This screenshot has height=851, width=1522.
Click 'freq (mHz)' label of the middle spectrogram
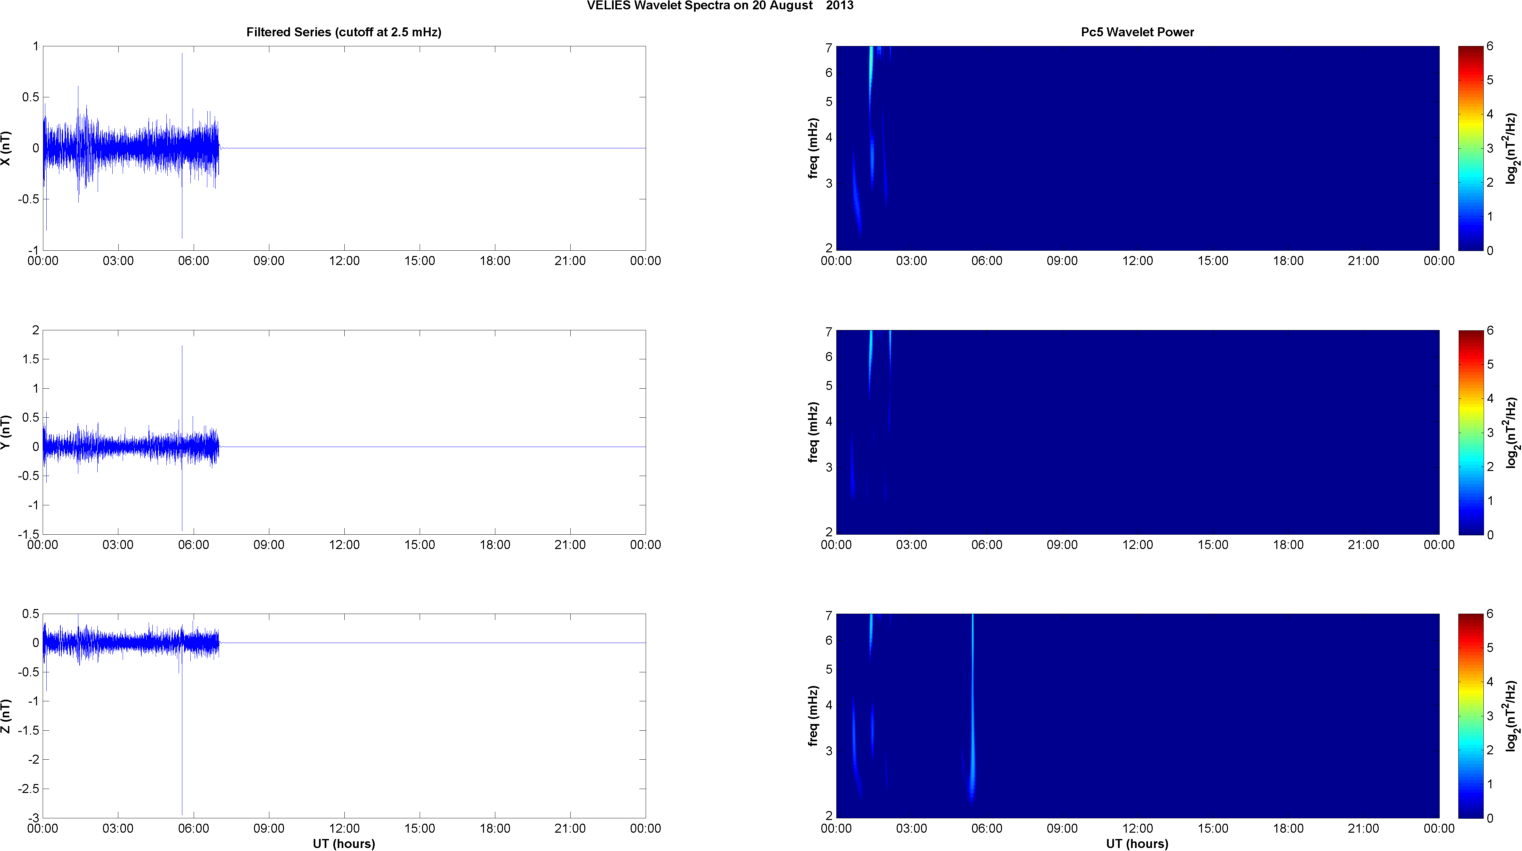point(813,432)
